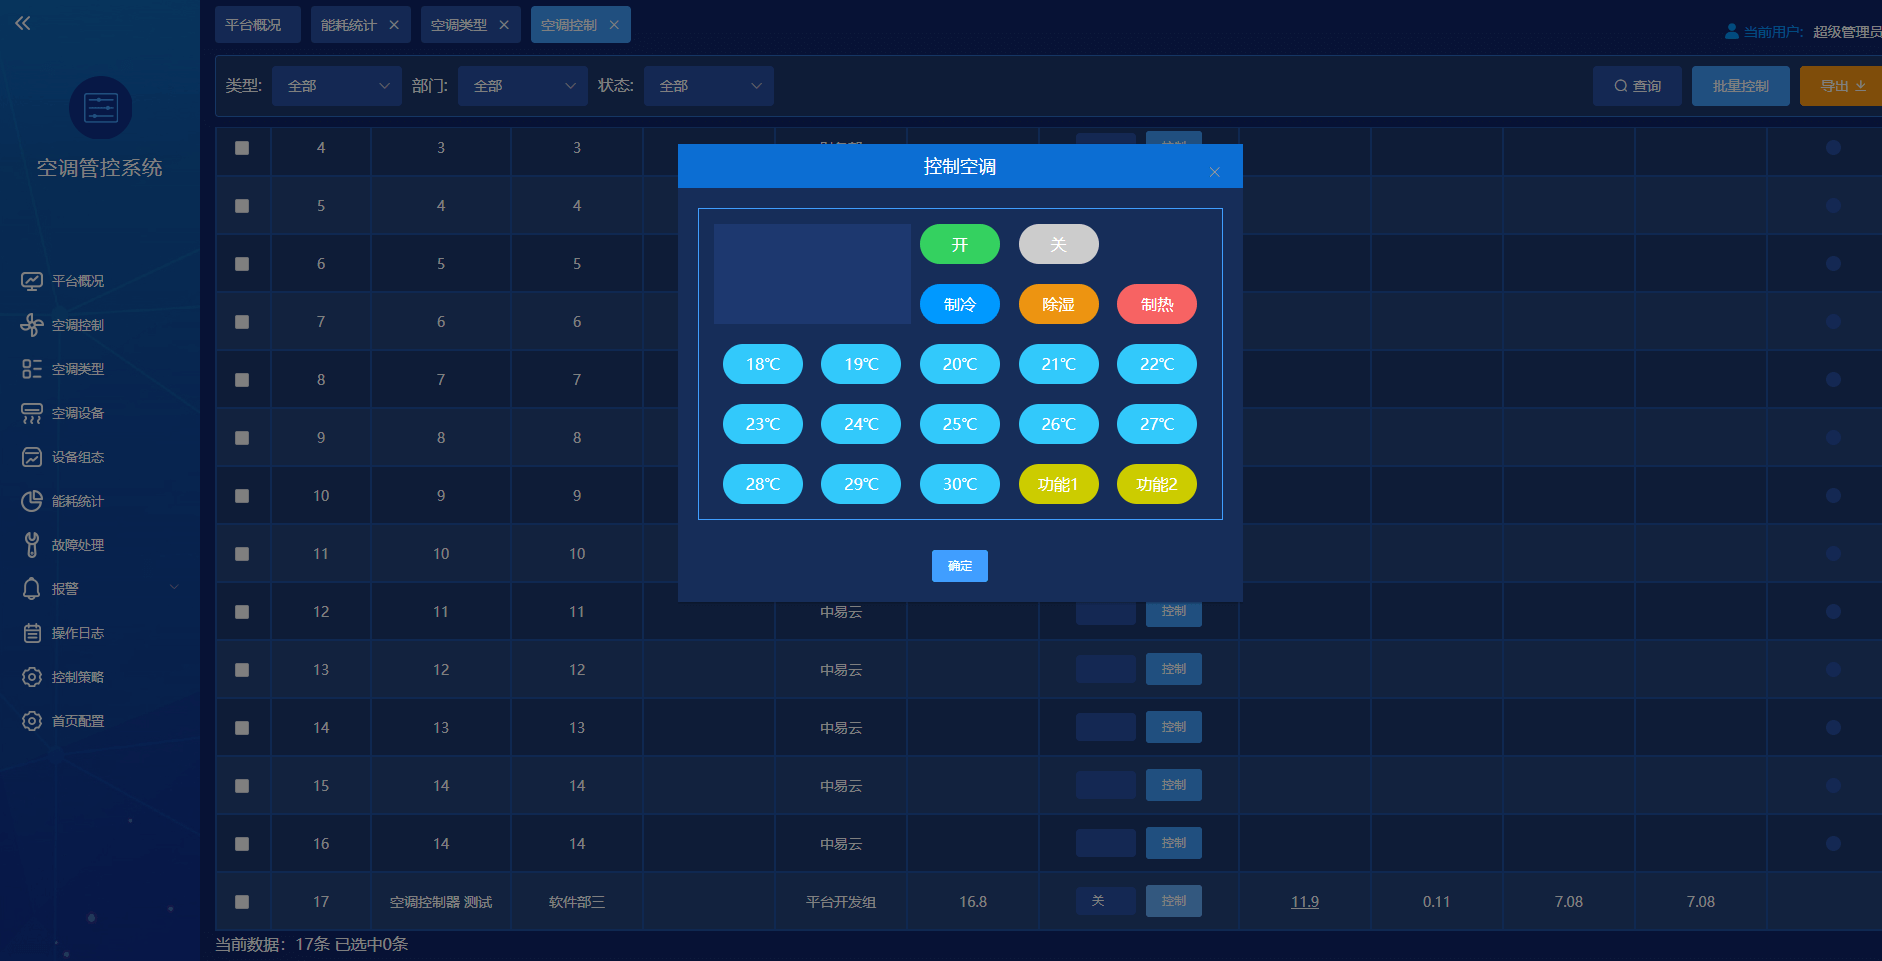Set temperature to 30℃

(960, 484)
